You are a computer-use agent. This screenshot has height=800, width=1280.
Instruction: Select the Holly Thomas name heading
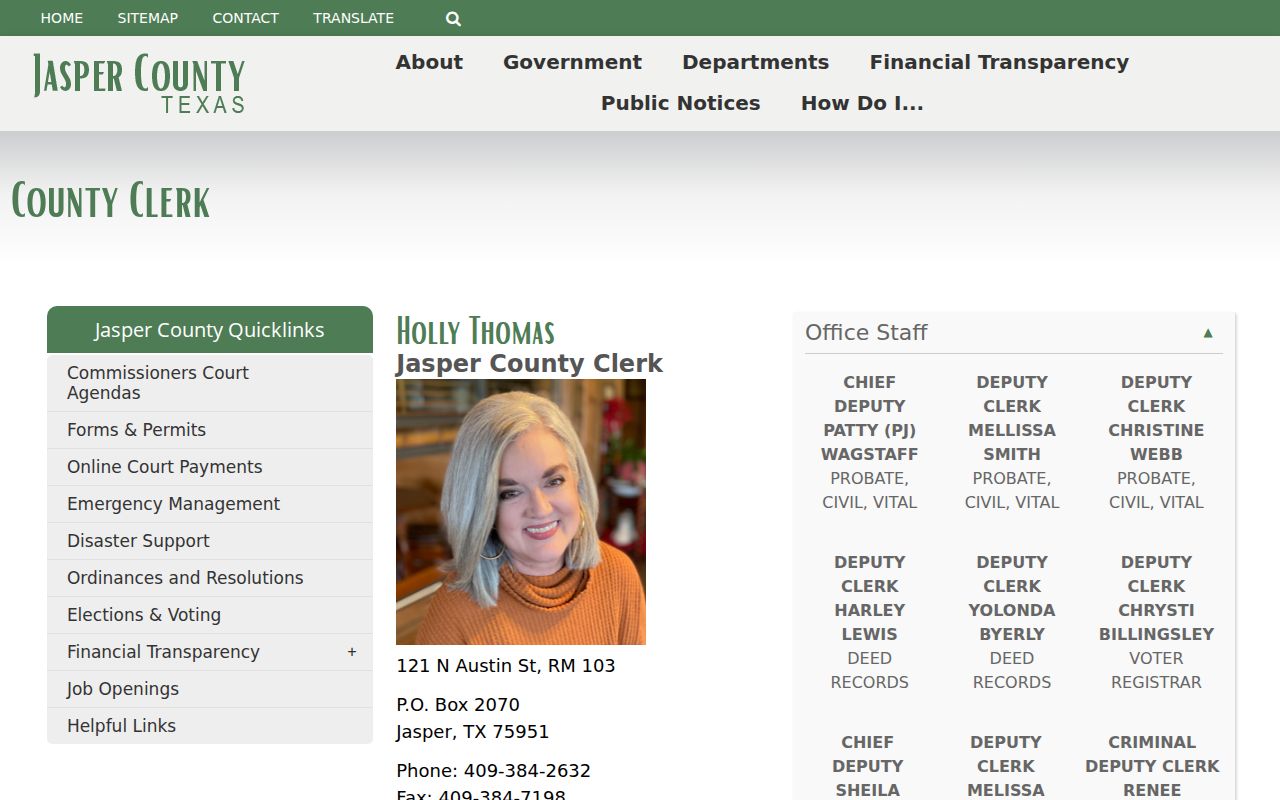click(475, 331)
